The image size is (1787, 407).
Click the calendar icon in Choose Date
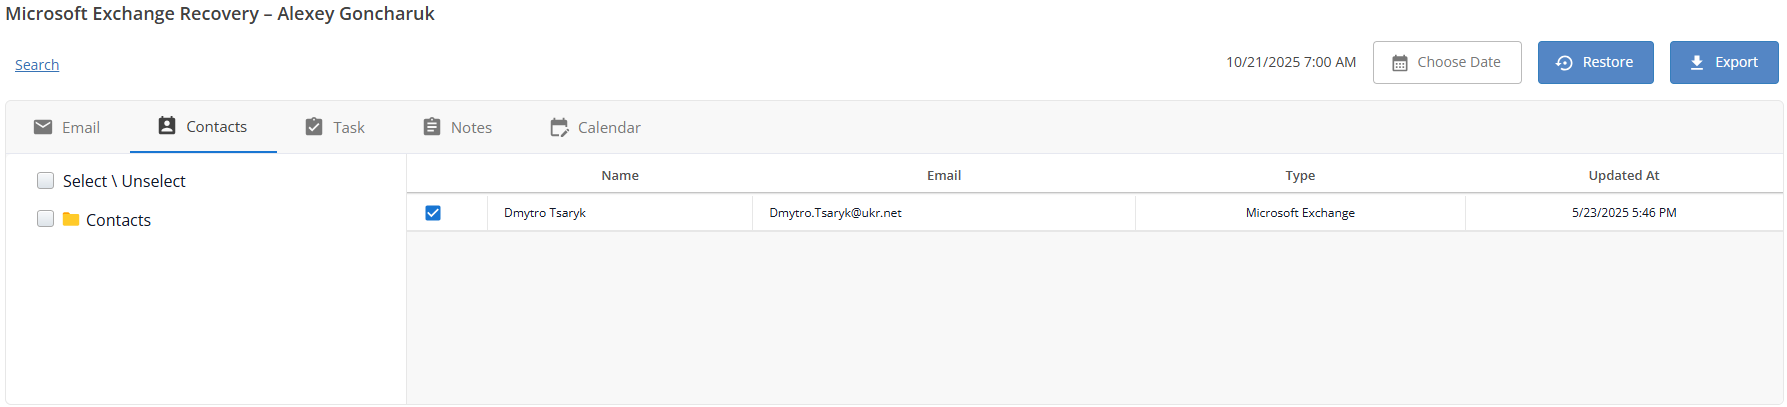pyautogui.click(x=1400, y=63)
